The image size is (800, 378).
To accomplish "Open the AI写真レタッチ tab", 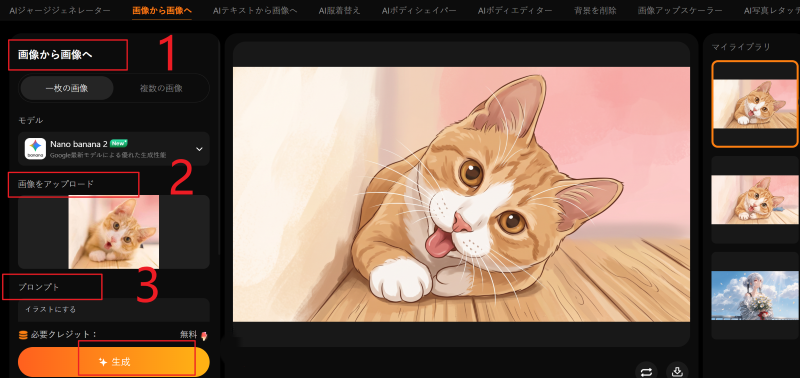I will click(x=771, y=10).
